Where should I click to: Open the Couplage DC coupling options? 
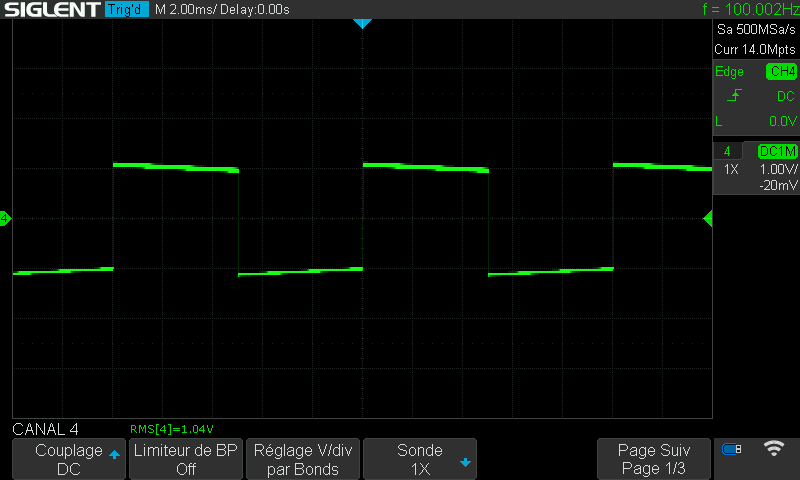point(68,459)
